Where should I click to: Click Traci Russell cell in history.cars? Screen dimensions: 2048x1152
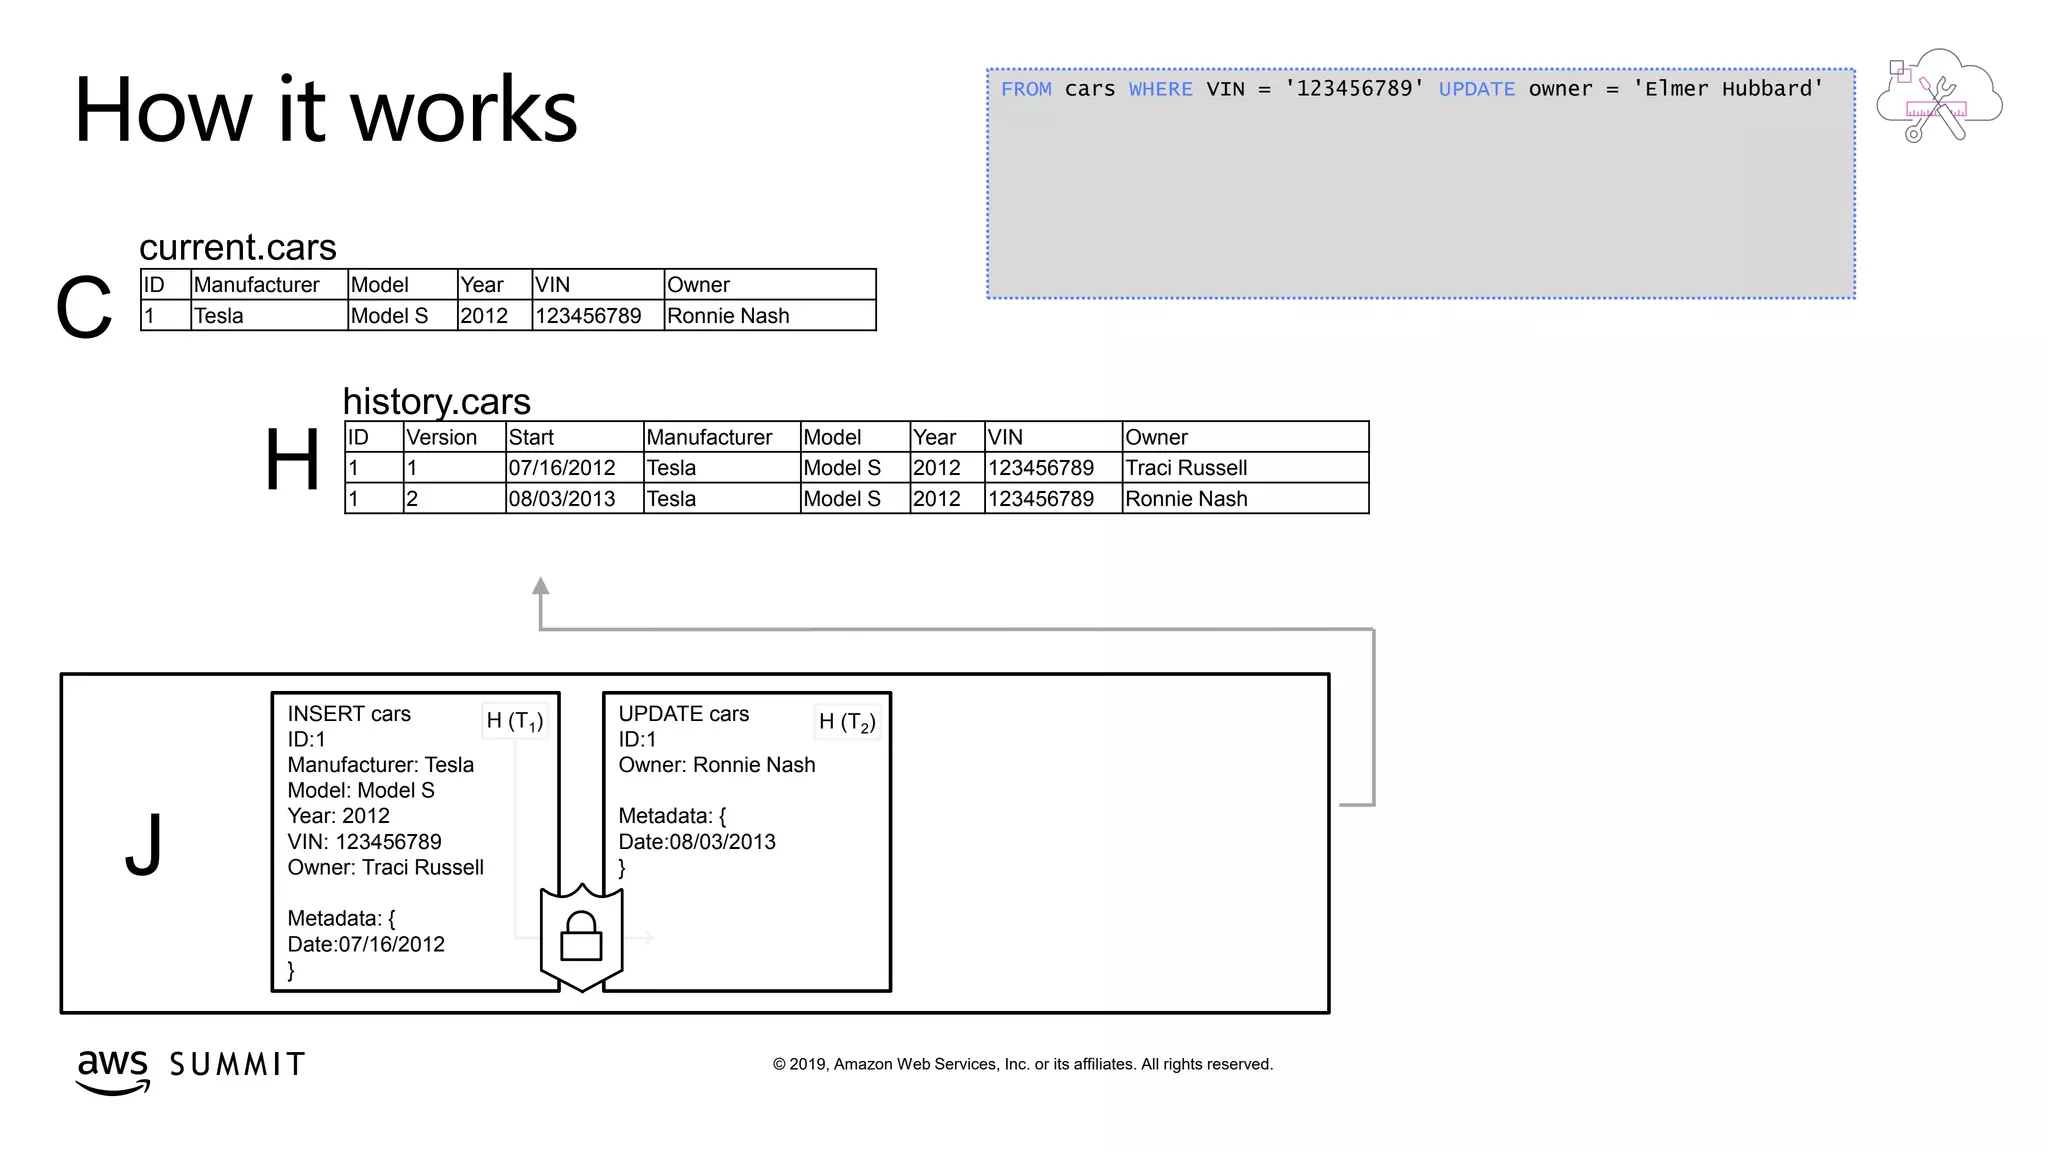pyautogui.click(x=1186, y=468)
